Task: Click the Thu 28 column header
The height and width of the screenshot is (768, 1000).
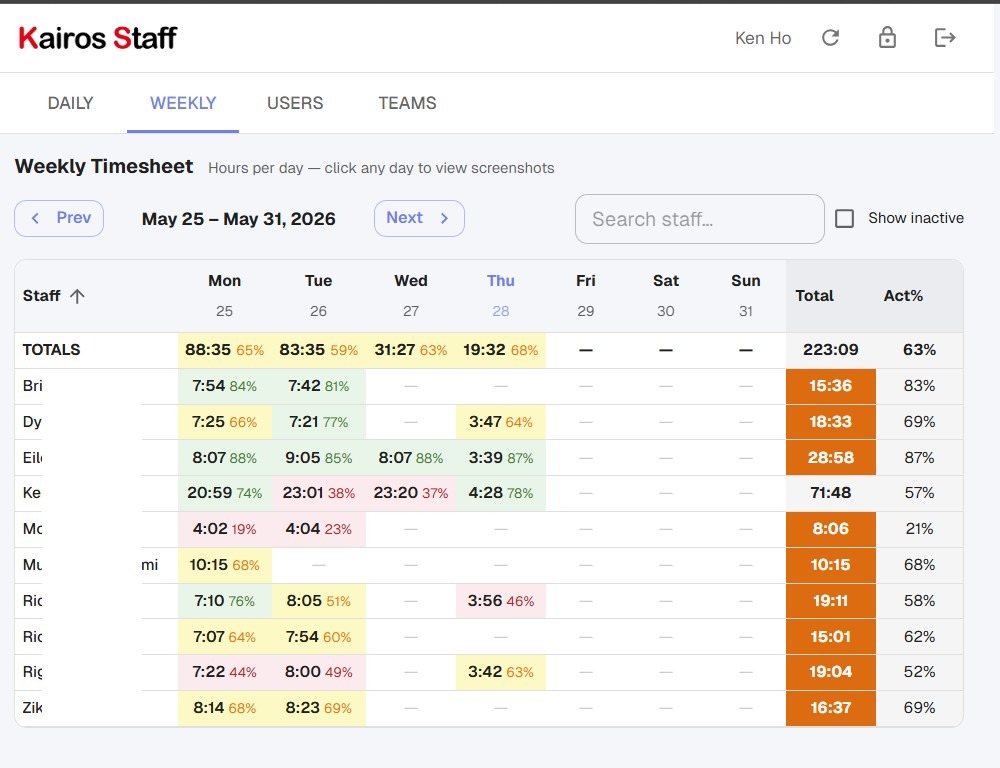Action: [x=501, y=296]
